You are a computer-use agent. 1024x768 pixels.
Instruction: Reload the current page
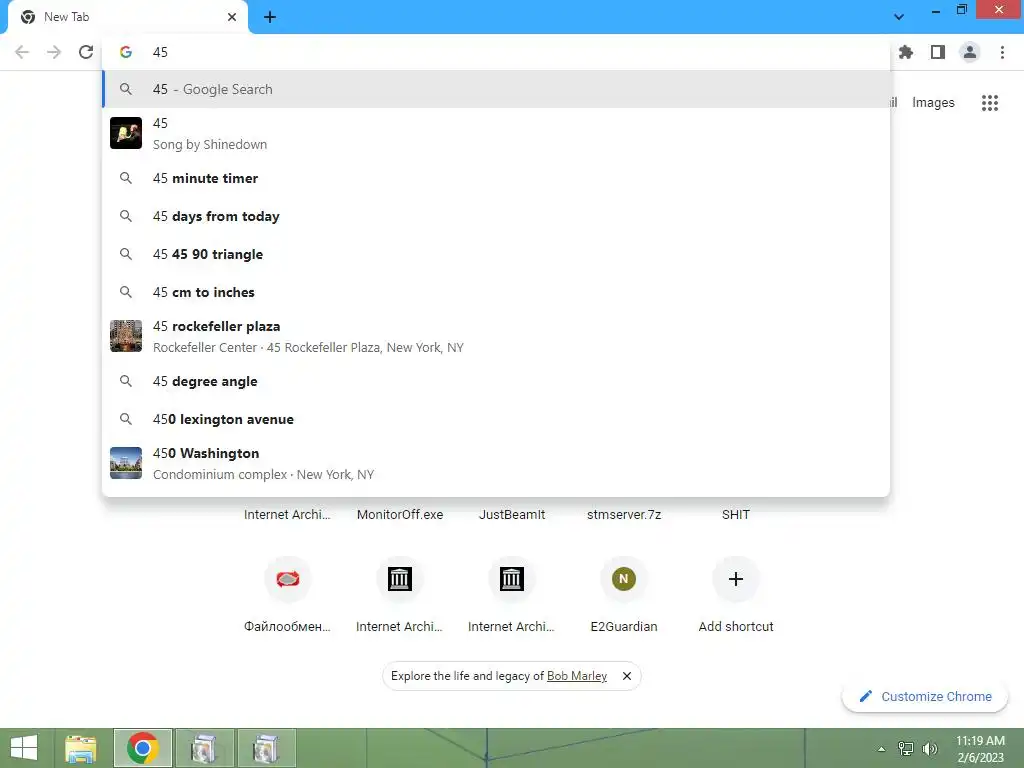86,52
